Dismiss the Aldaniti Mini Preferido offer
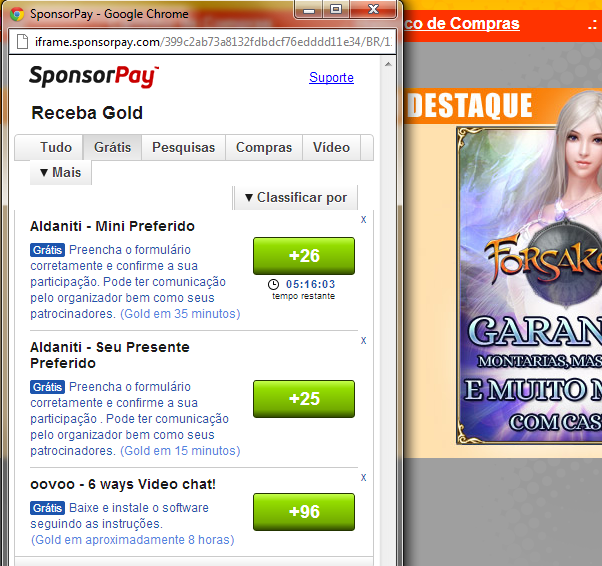This screenshot has height=566, width=602. coord(363,220)
